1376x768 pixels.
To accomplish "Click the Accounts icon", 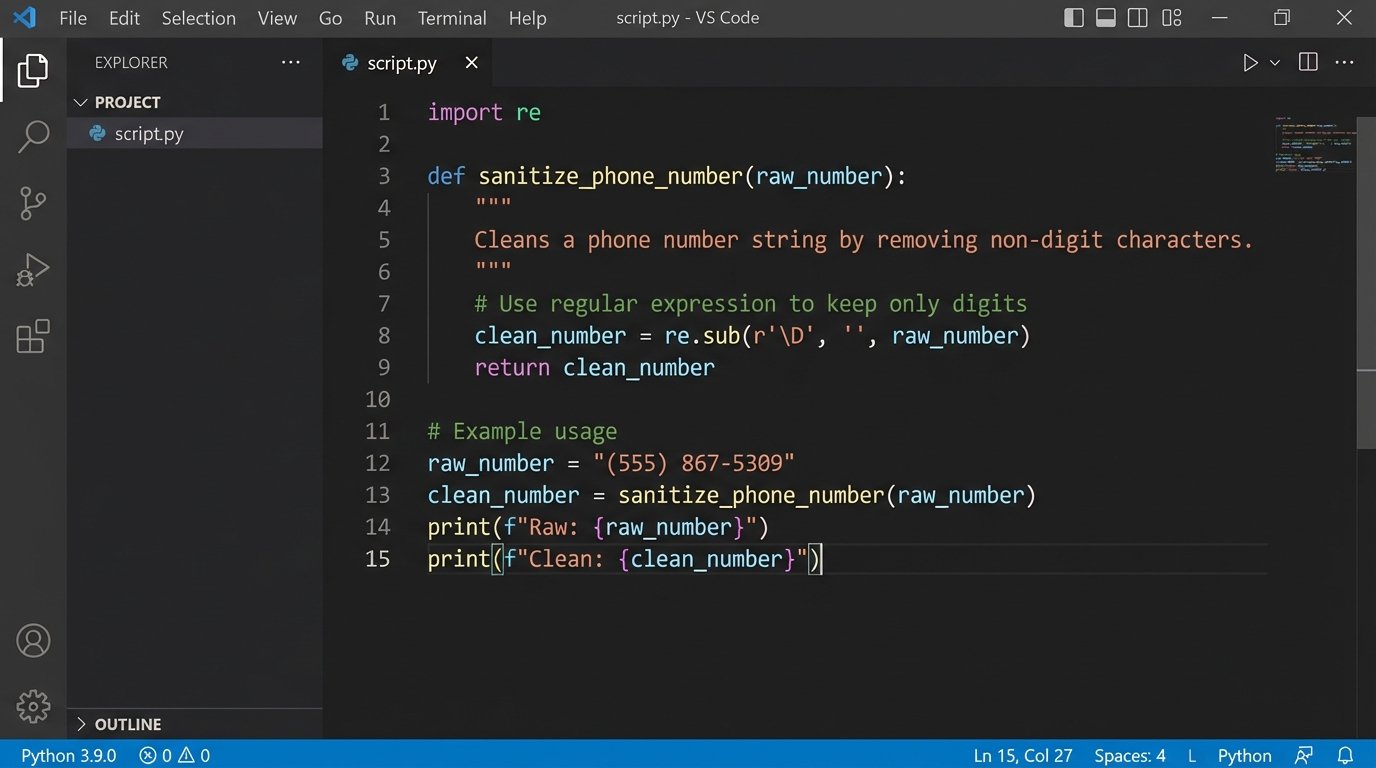I will point(33,640).
